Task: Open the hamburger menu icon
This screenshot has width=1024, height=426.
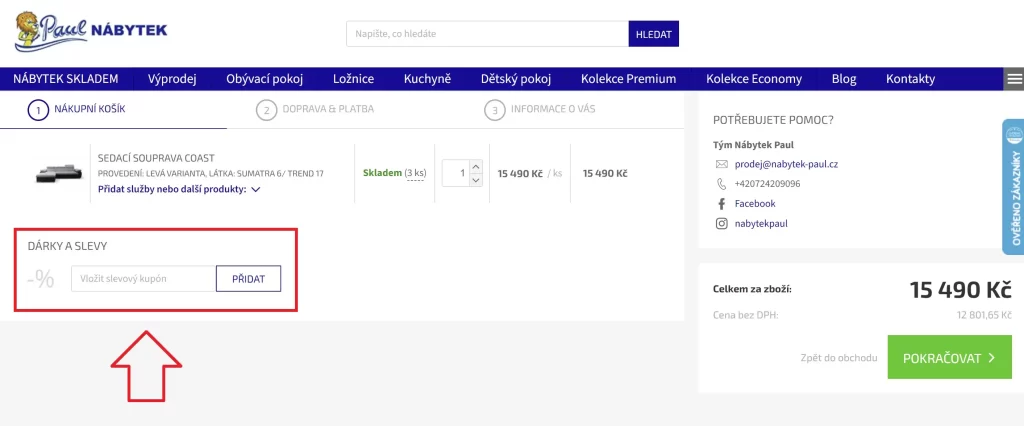Action: point(1014,79)
